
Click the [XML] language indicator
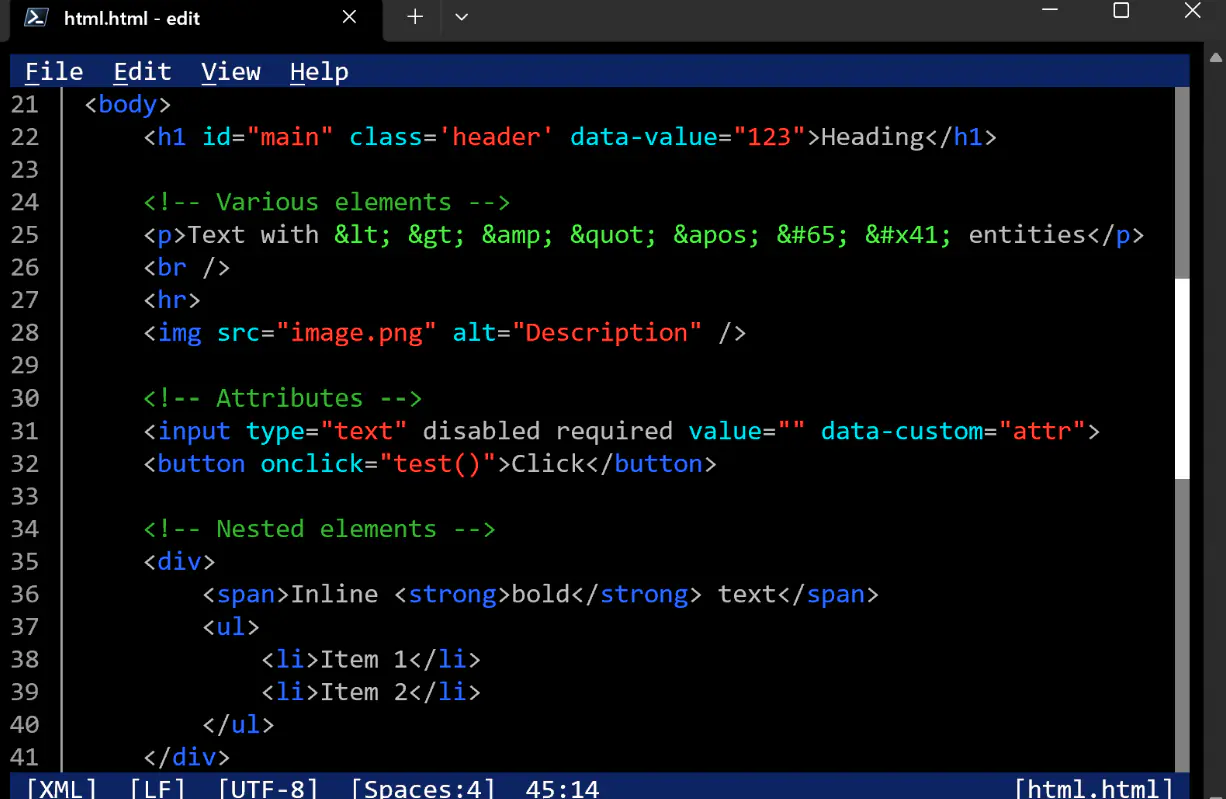[62, 789]
